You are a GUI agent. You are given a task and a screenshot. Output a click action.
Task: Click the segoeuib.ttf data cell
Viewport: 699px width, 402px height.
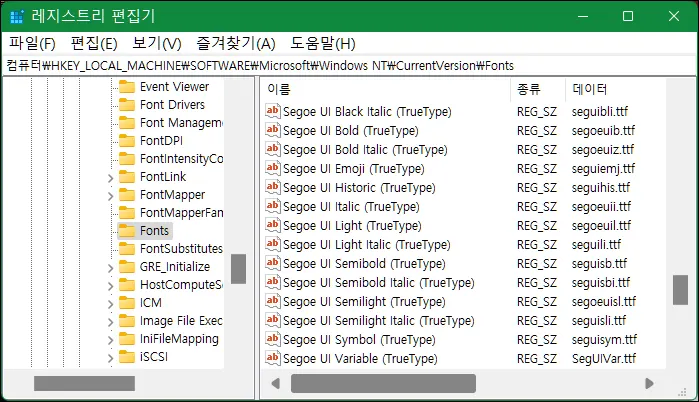pos(603,131)
